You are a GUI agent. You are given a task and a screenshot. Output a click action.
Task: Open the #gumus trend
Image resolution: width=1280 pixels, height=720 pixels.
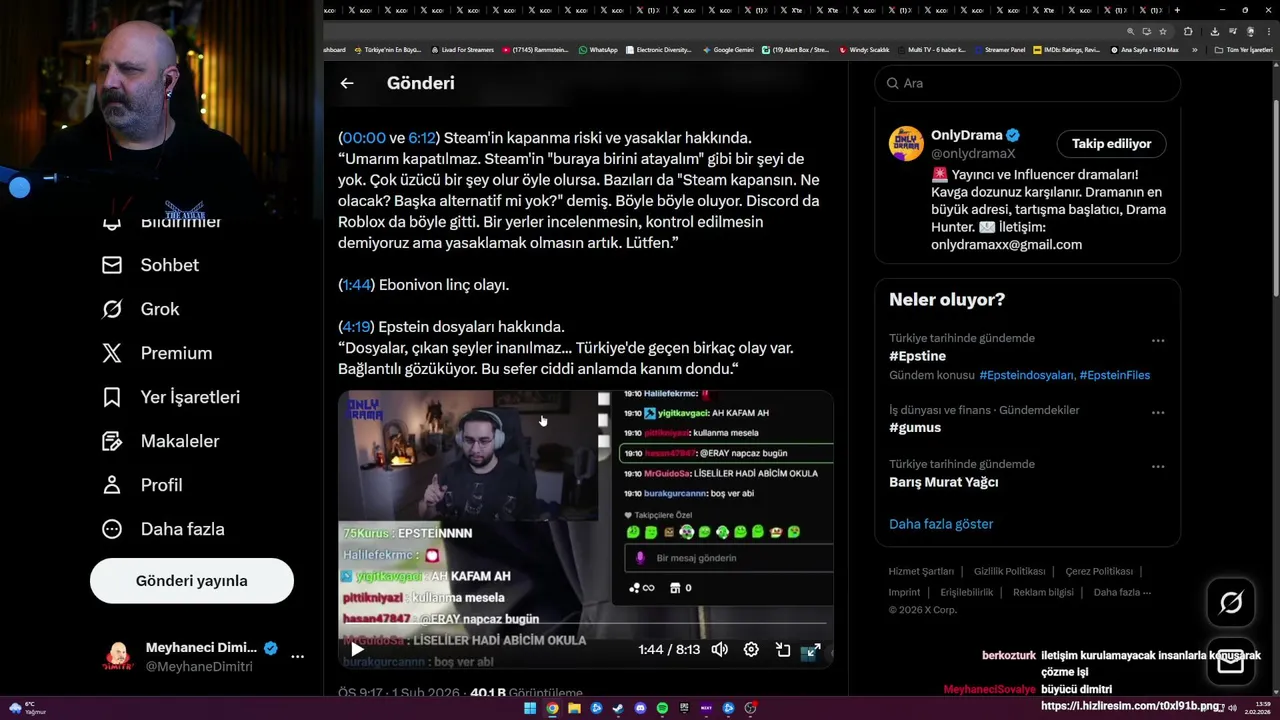tap(915, 428)
